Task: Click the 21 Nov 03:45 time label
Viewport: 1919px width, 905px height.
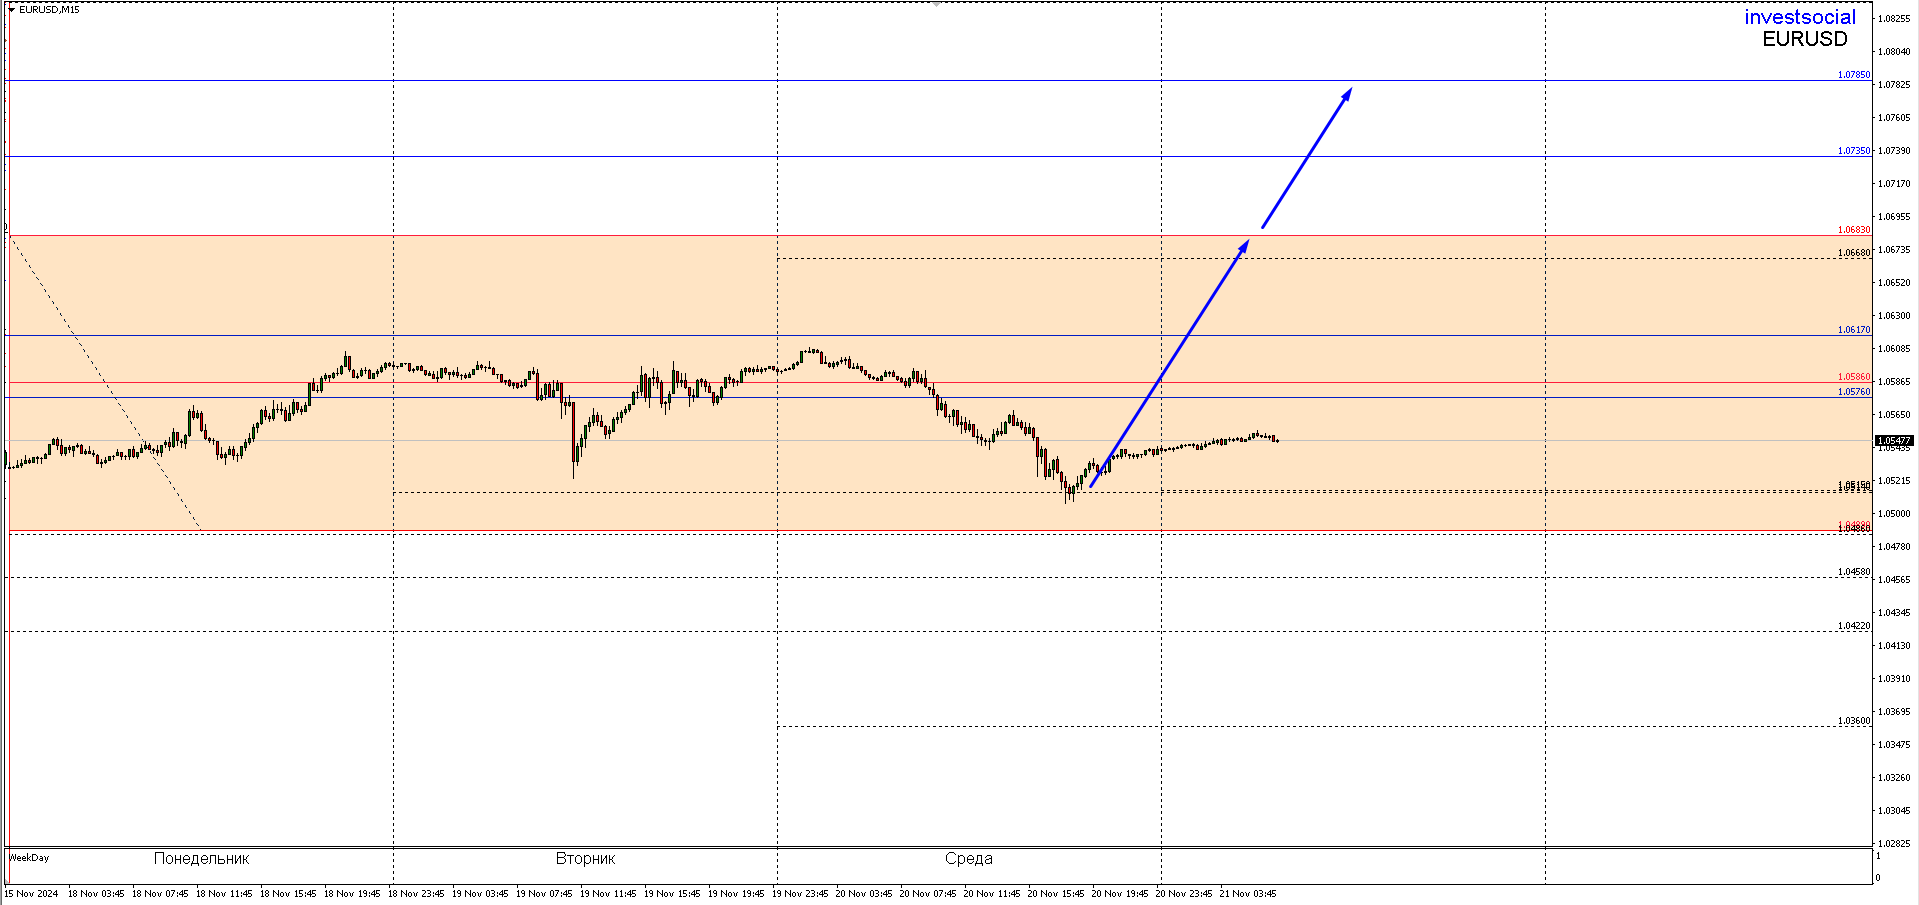Action: click(x=1248, y=894)
